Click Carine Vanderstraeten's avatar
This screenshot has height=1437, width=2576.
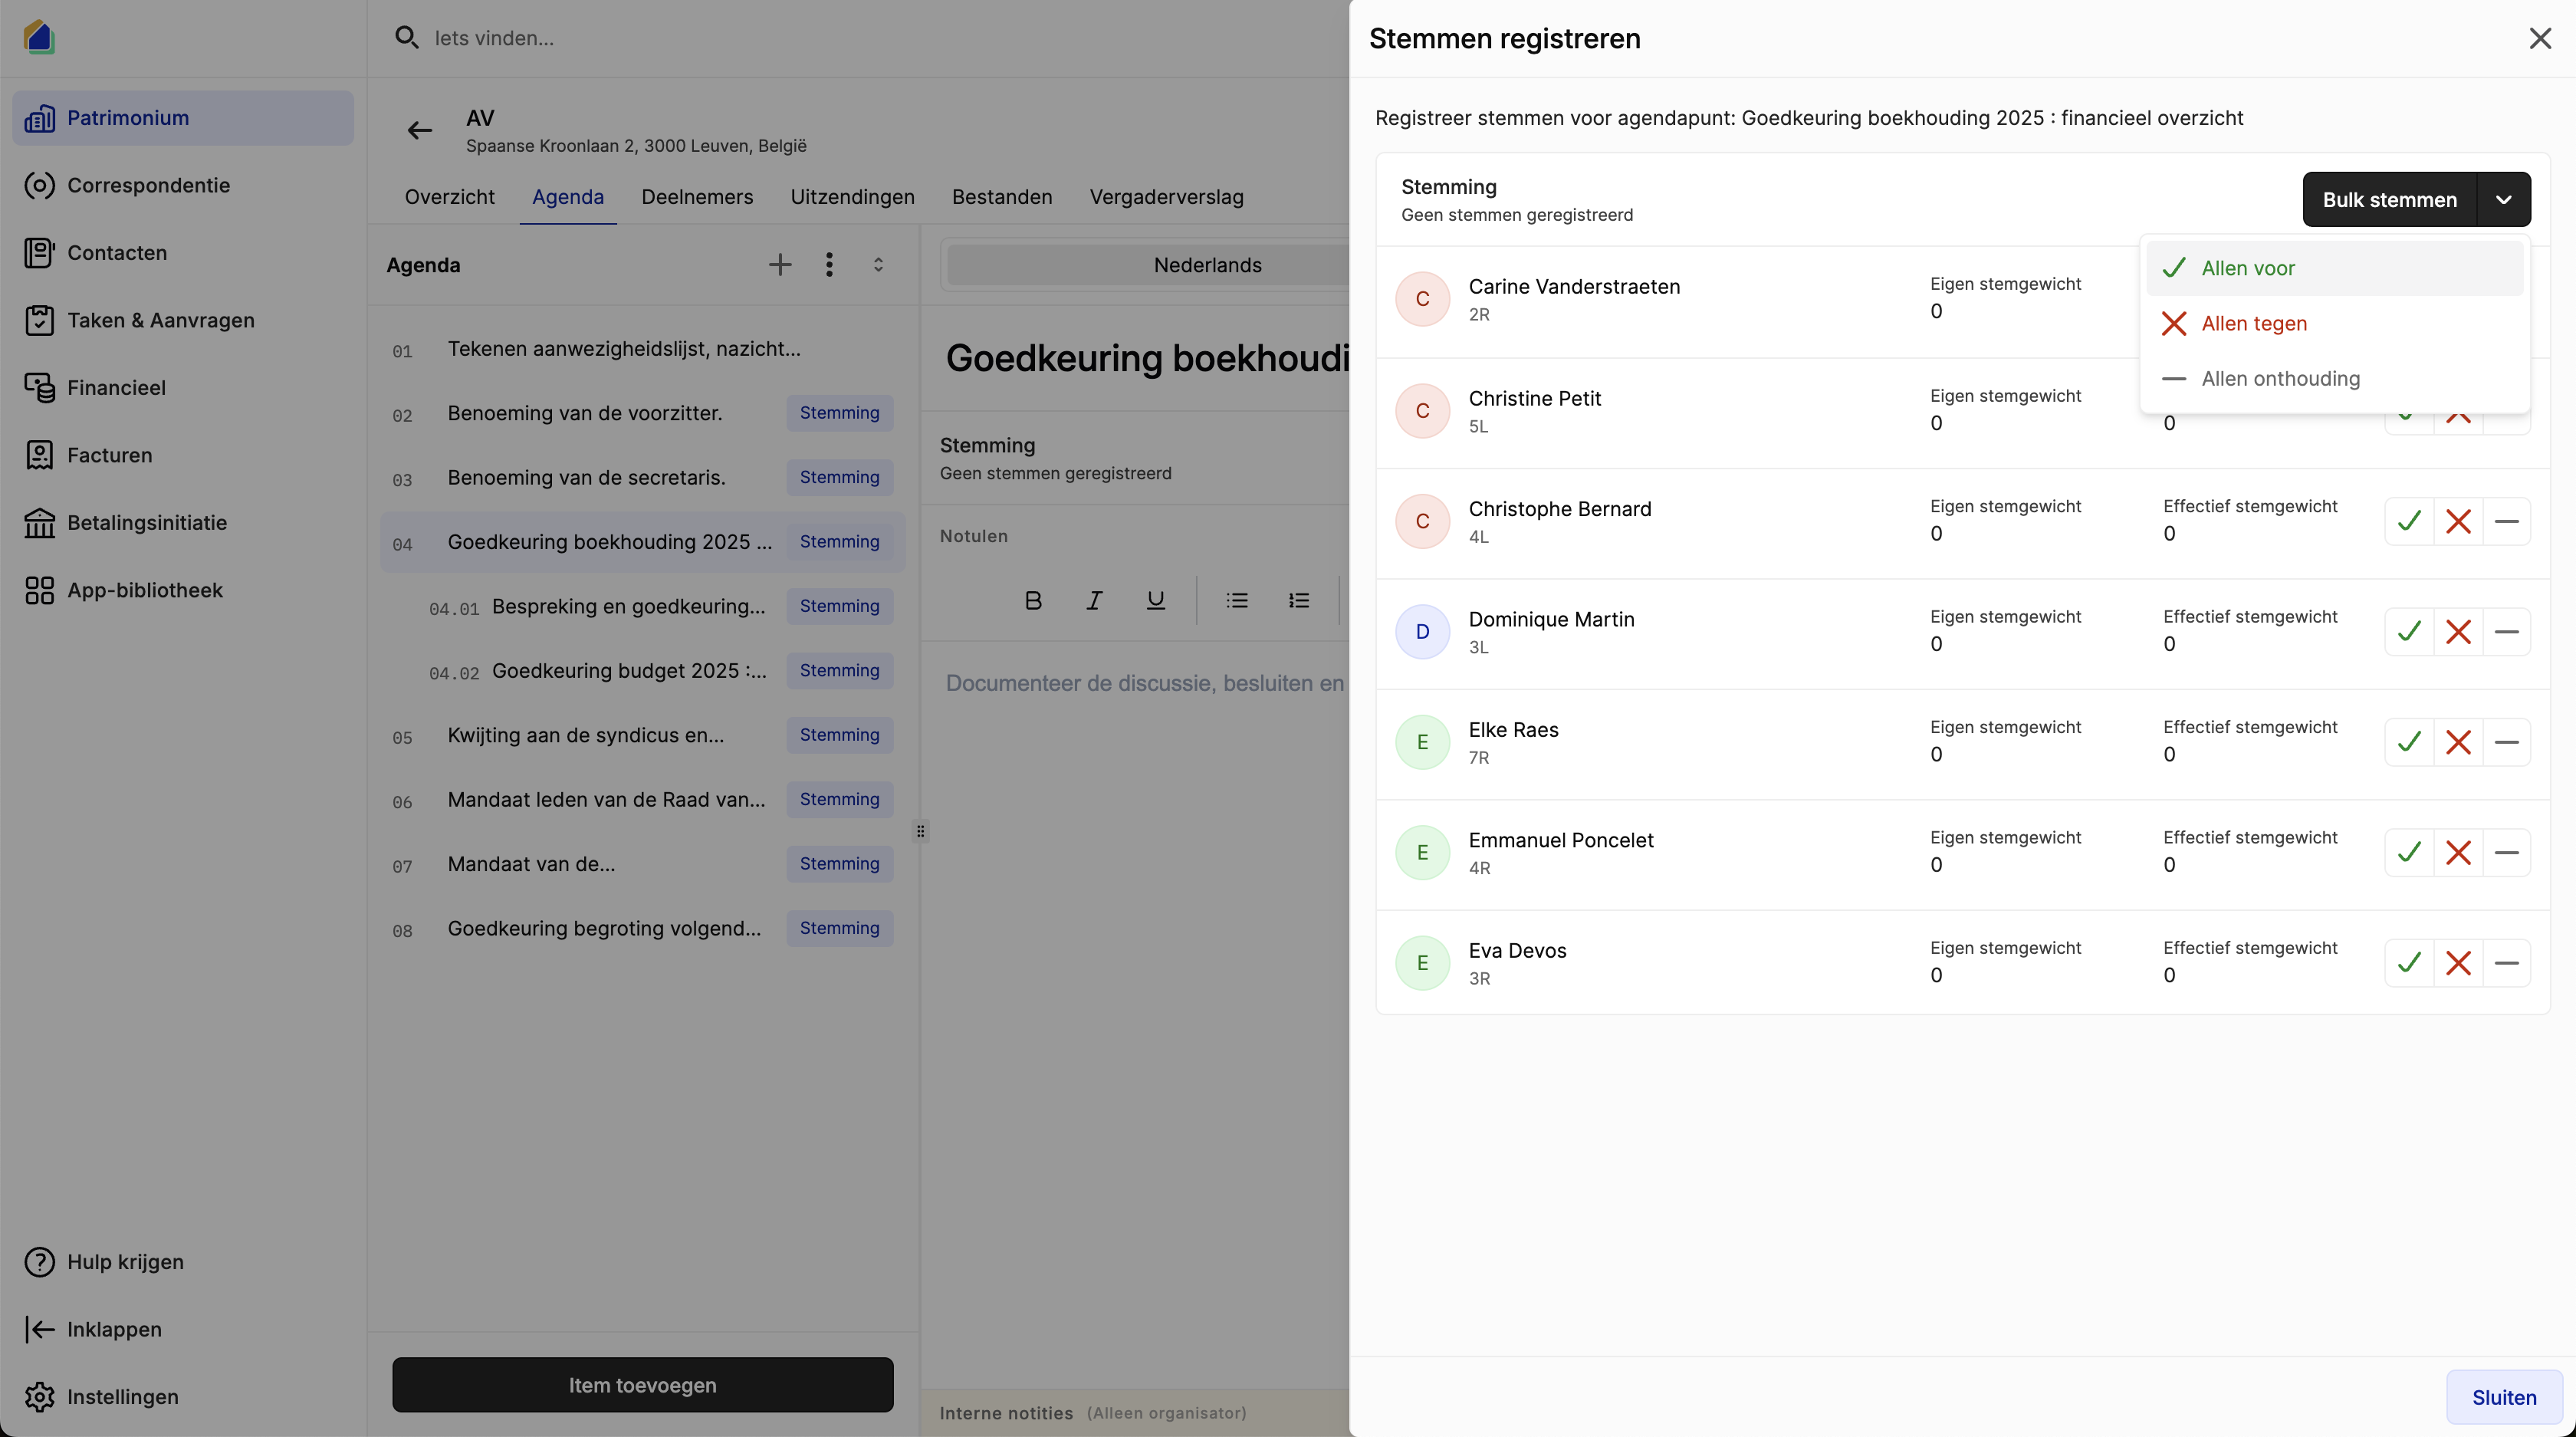point(1422,299)
